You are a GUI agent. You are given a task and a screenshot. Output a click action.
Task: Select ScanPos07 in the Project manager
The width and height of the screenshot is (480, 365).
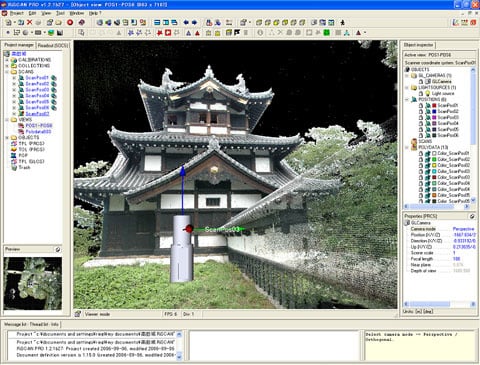click(x=37, y=114)
